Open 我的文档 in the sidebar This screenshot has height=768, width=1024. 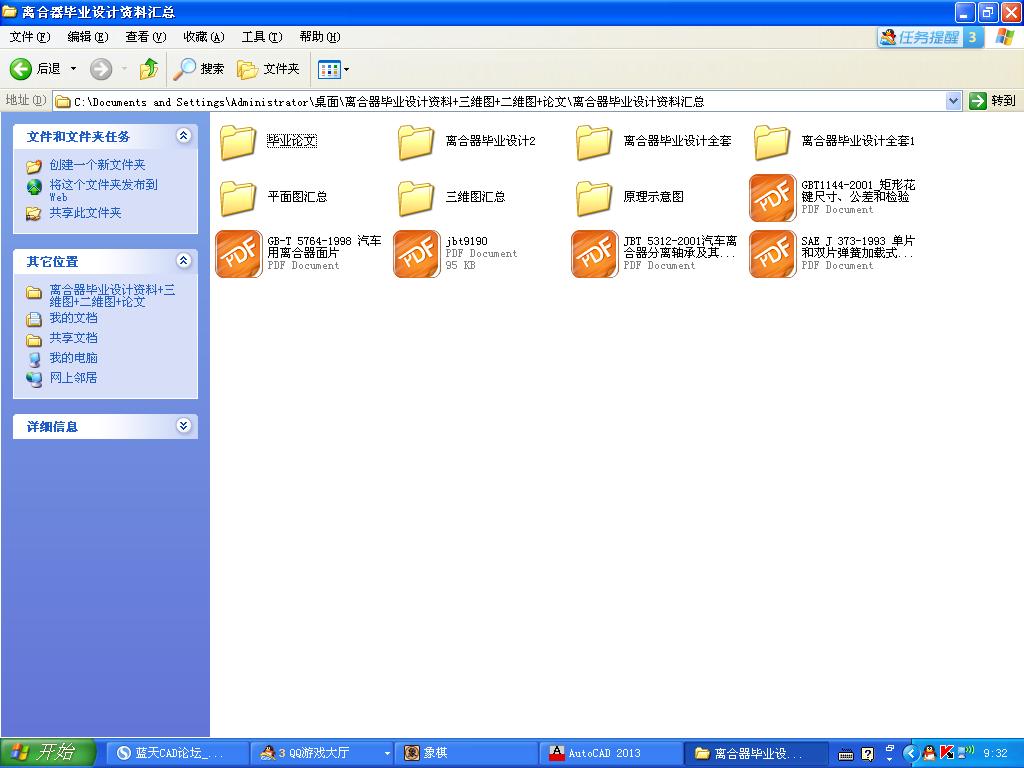click(x=73, y=318)
